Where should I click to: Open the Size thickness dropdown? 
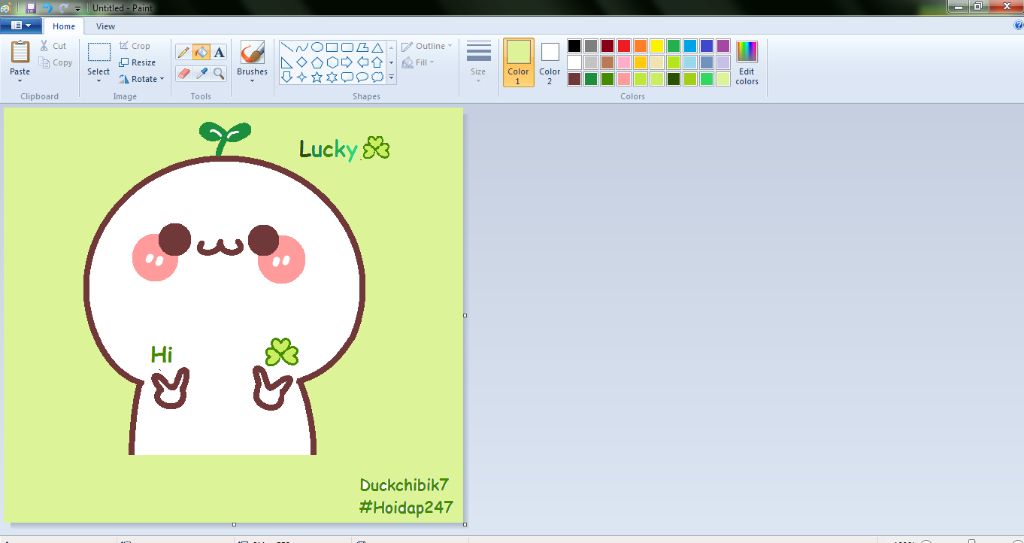479,61
